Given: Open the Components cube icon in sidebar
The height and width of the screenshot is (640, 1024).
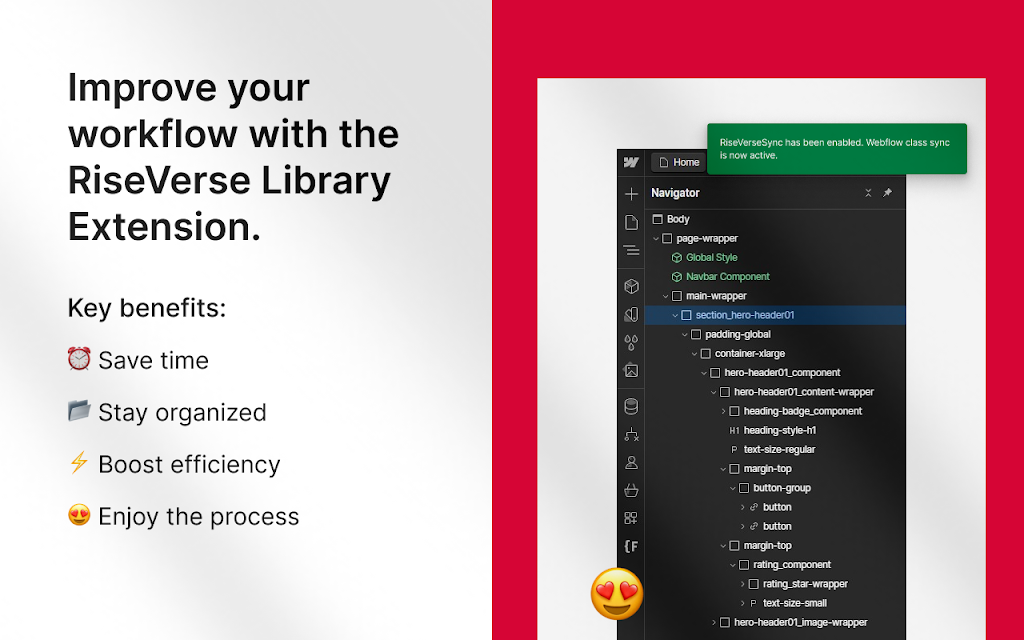Looking at the screenshot, I should pyautogui.click(x=631, y=286).
